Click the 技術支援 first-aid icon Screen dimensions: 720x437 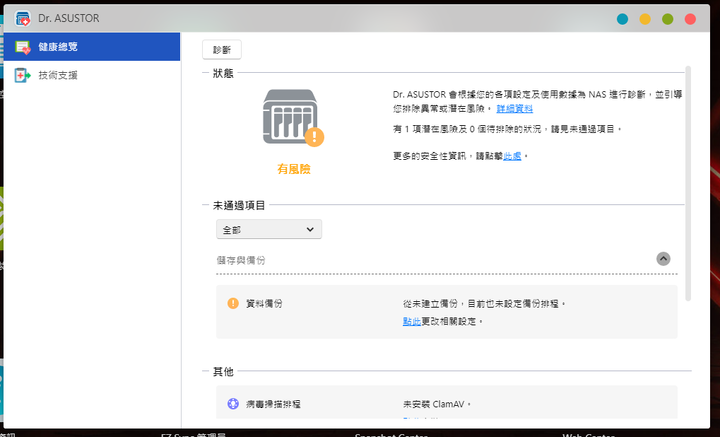22,75
